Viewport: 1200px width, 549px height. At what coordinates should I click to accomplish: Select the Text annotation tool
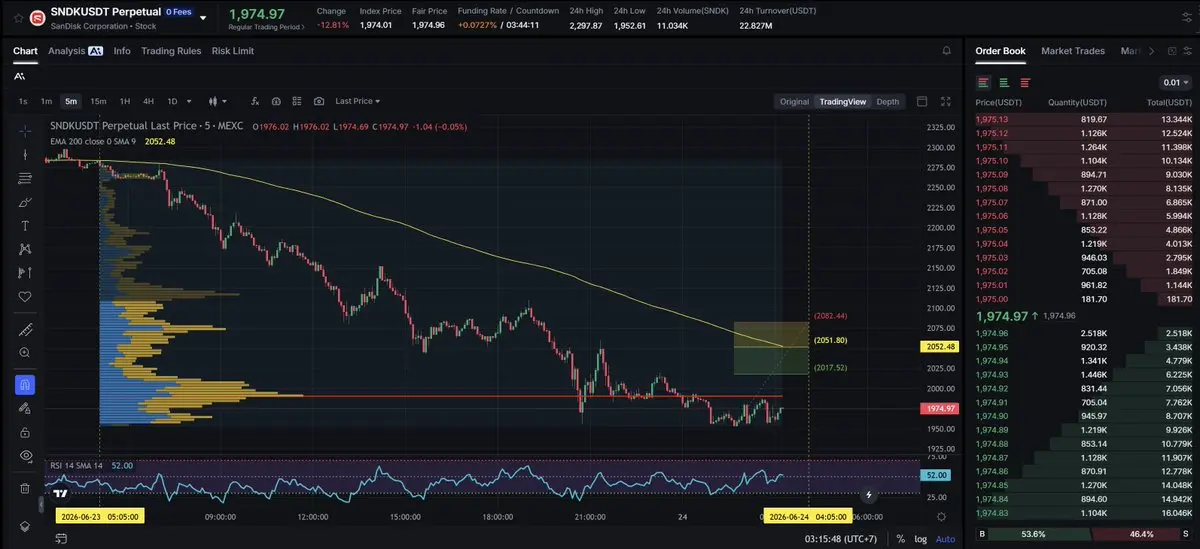[25, 225]
